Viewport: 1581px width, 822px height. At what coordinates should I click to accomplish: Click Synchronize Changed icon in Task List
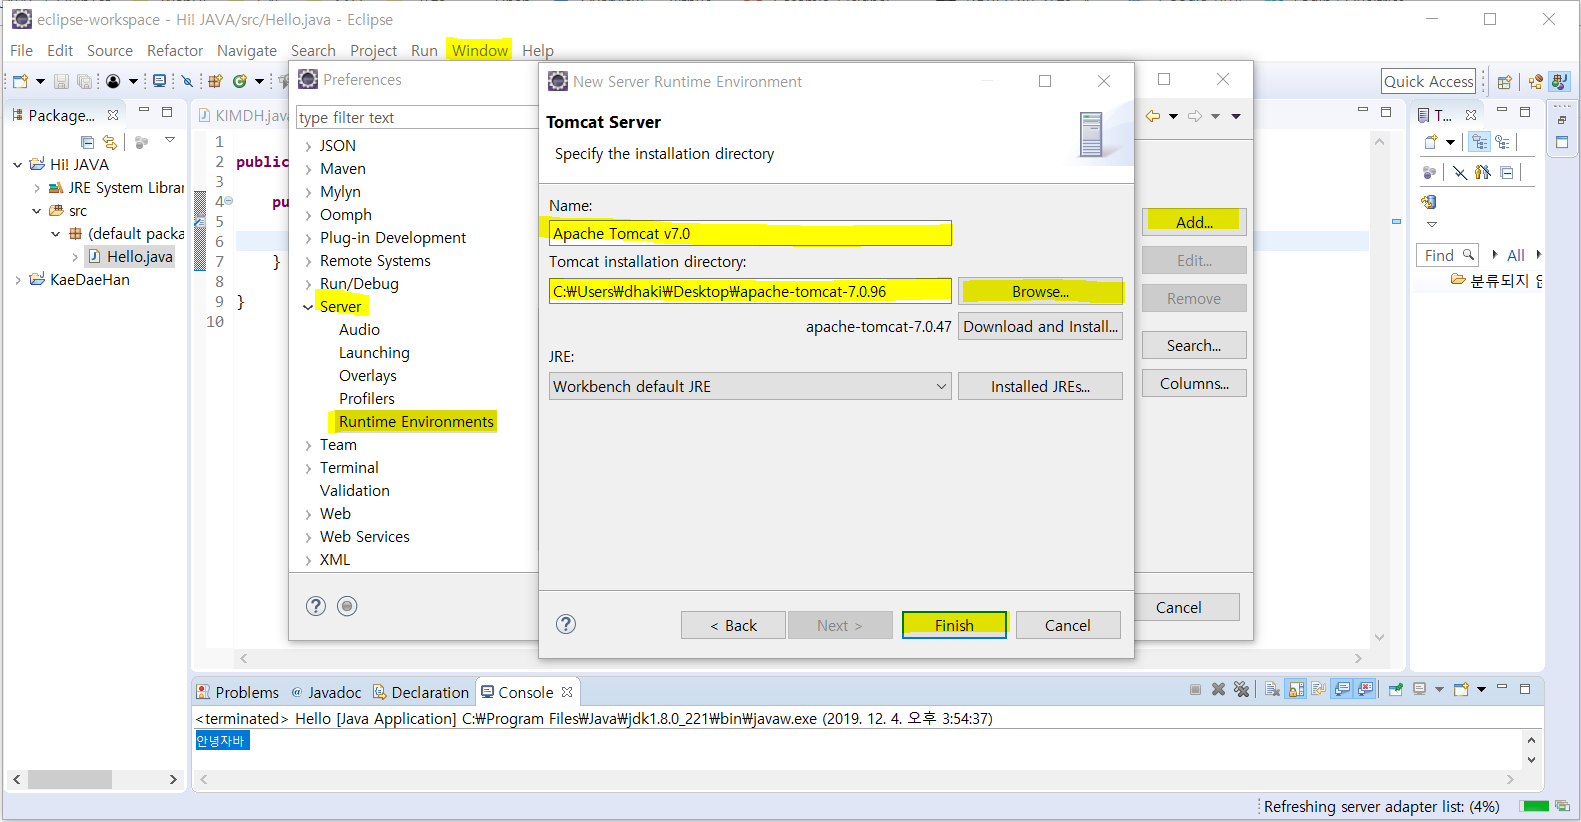coord(1429,202)
